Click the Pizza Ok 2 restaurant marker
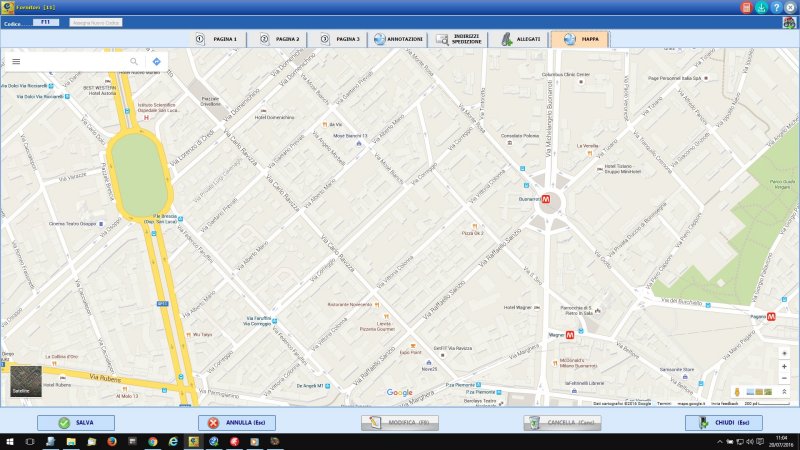Viewport: 800px width, 450px height. click(475, 227)
